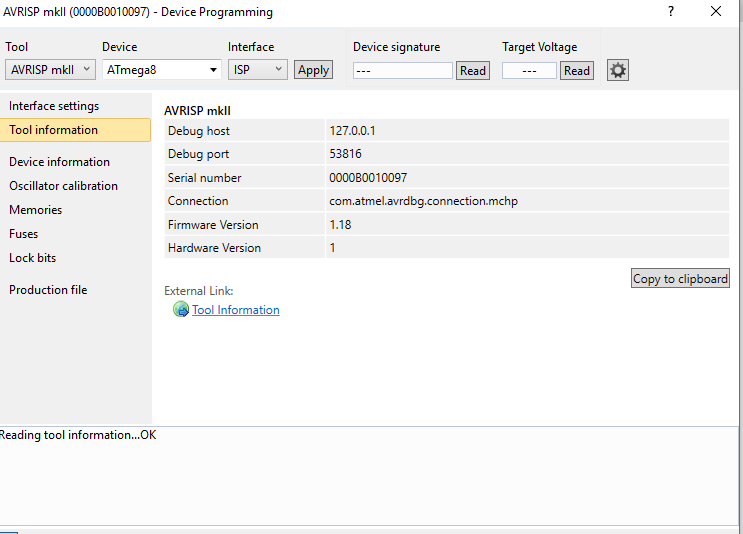The height and width of the screenshot is (534, 743).
Task: Click the Device signature field
Action: (402, 71)
